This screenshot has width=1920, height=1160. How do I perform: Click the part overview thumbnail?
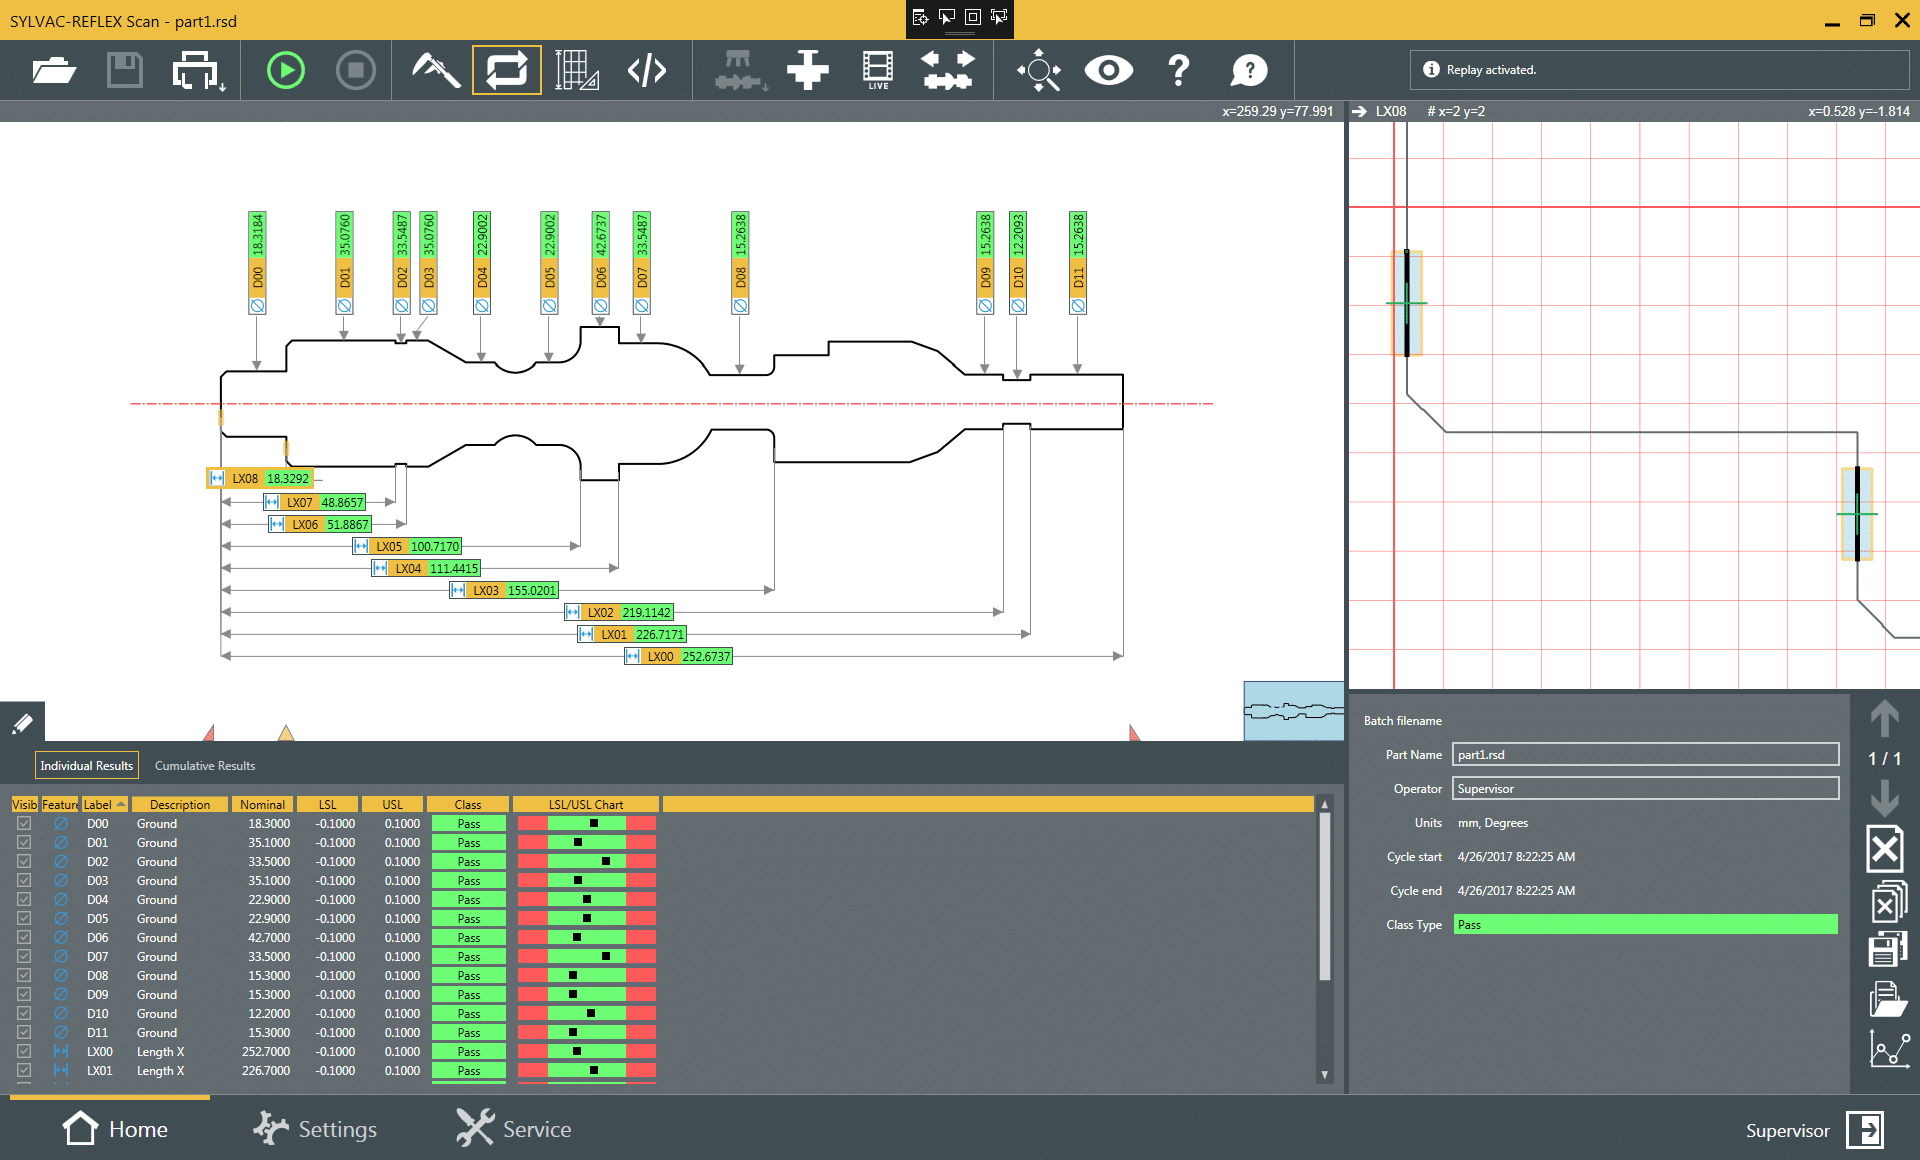1293,711
